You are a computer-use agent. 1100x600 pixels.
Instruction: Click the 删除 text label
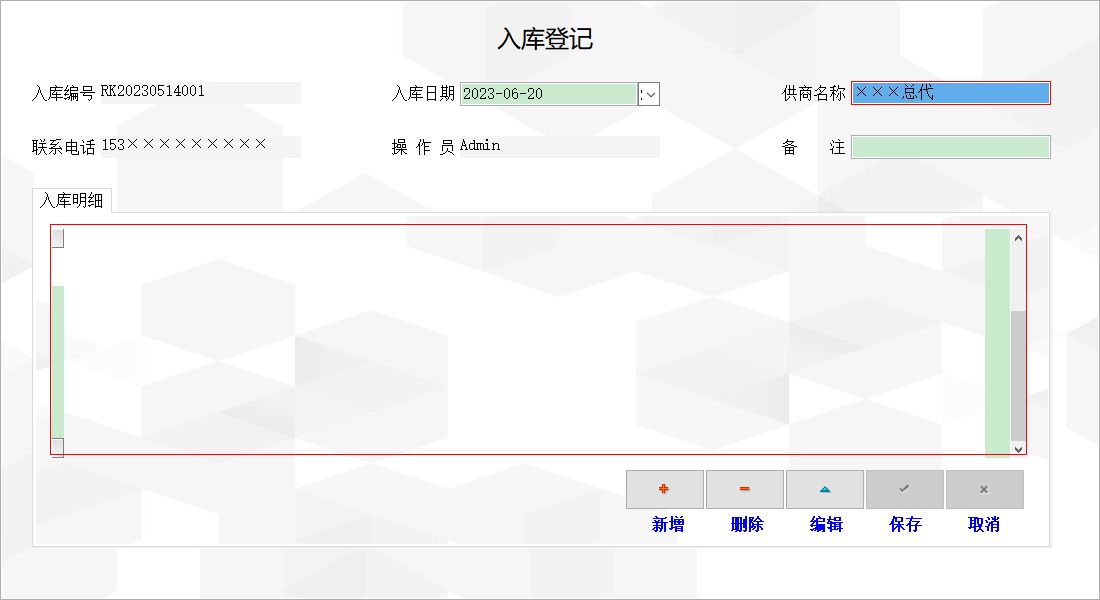tap(747, 524)
